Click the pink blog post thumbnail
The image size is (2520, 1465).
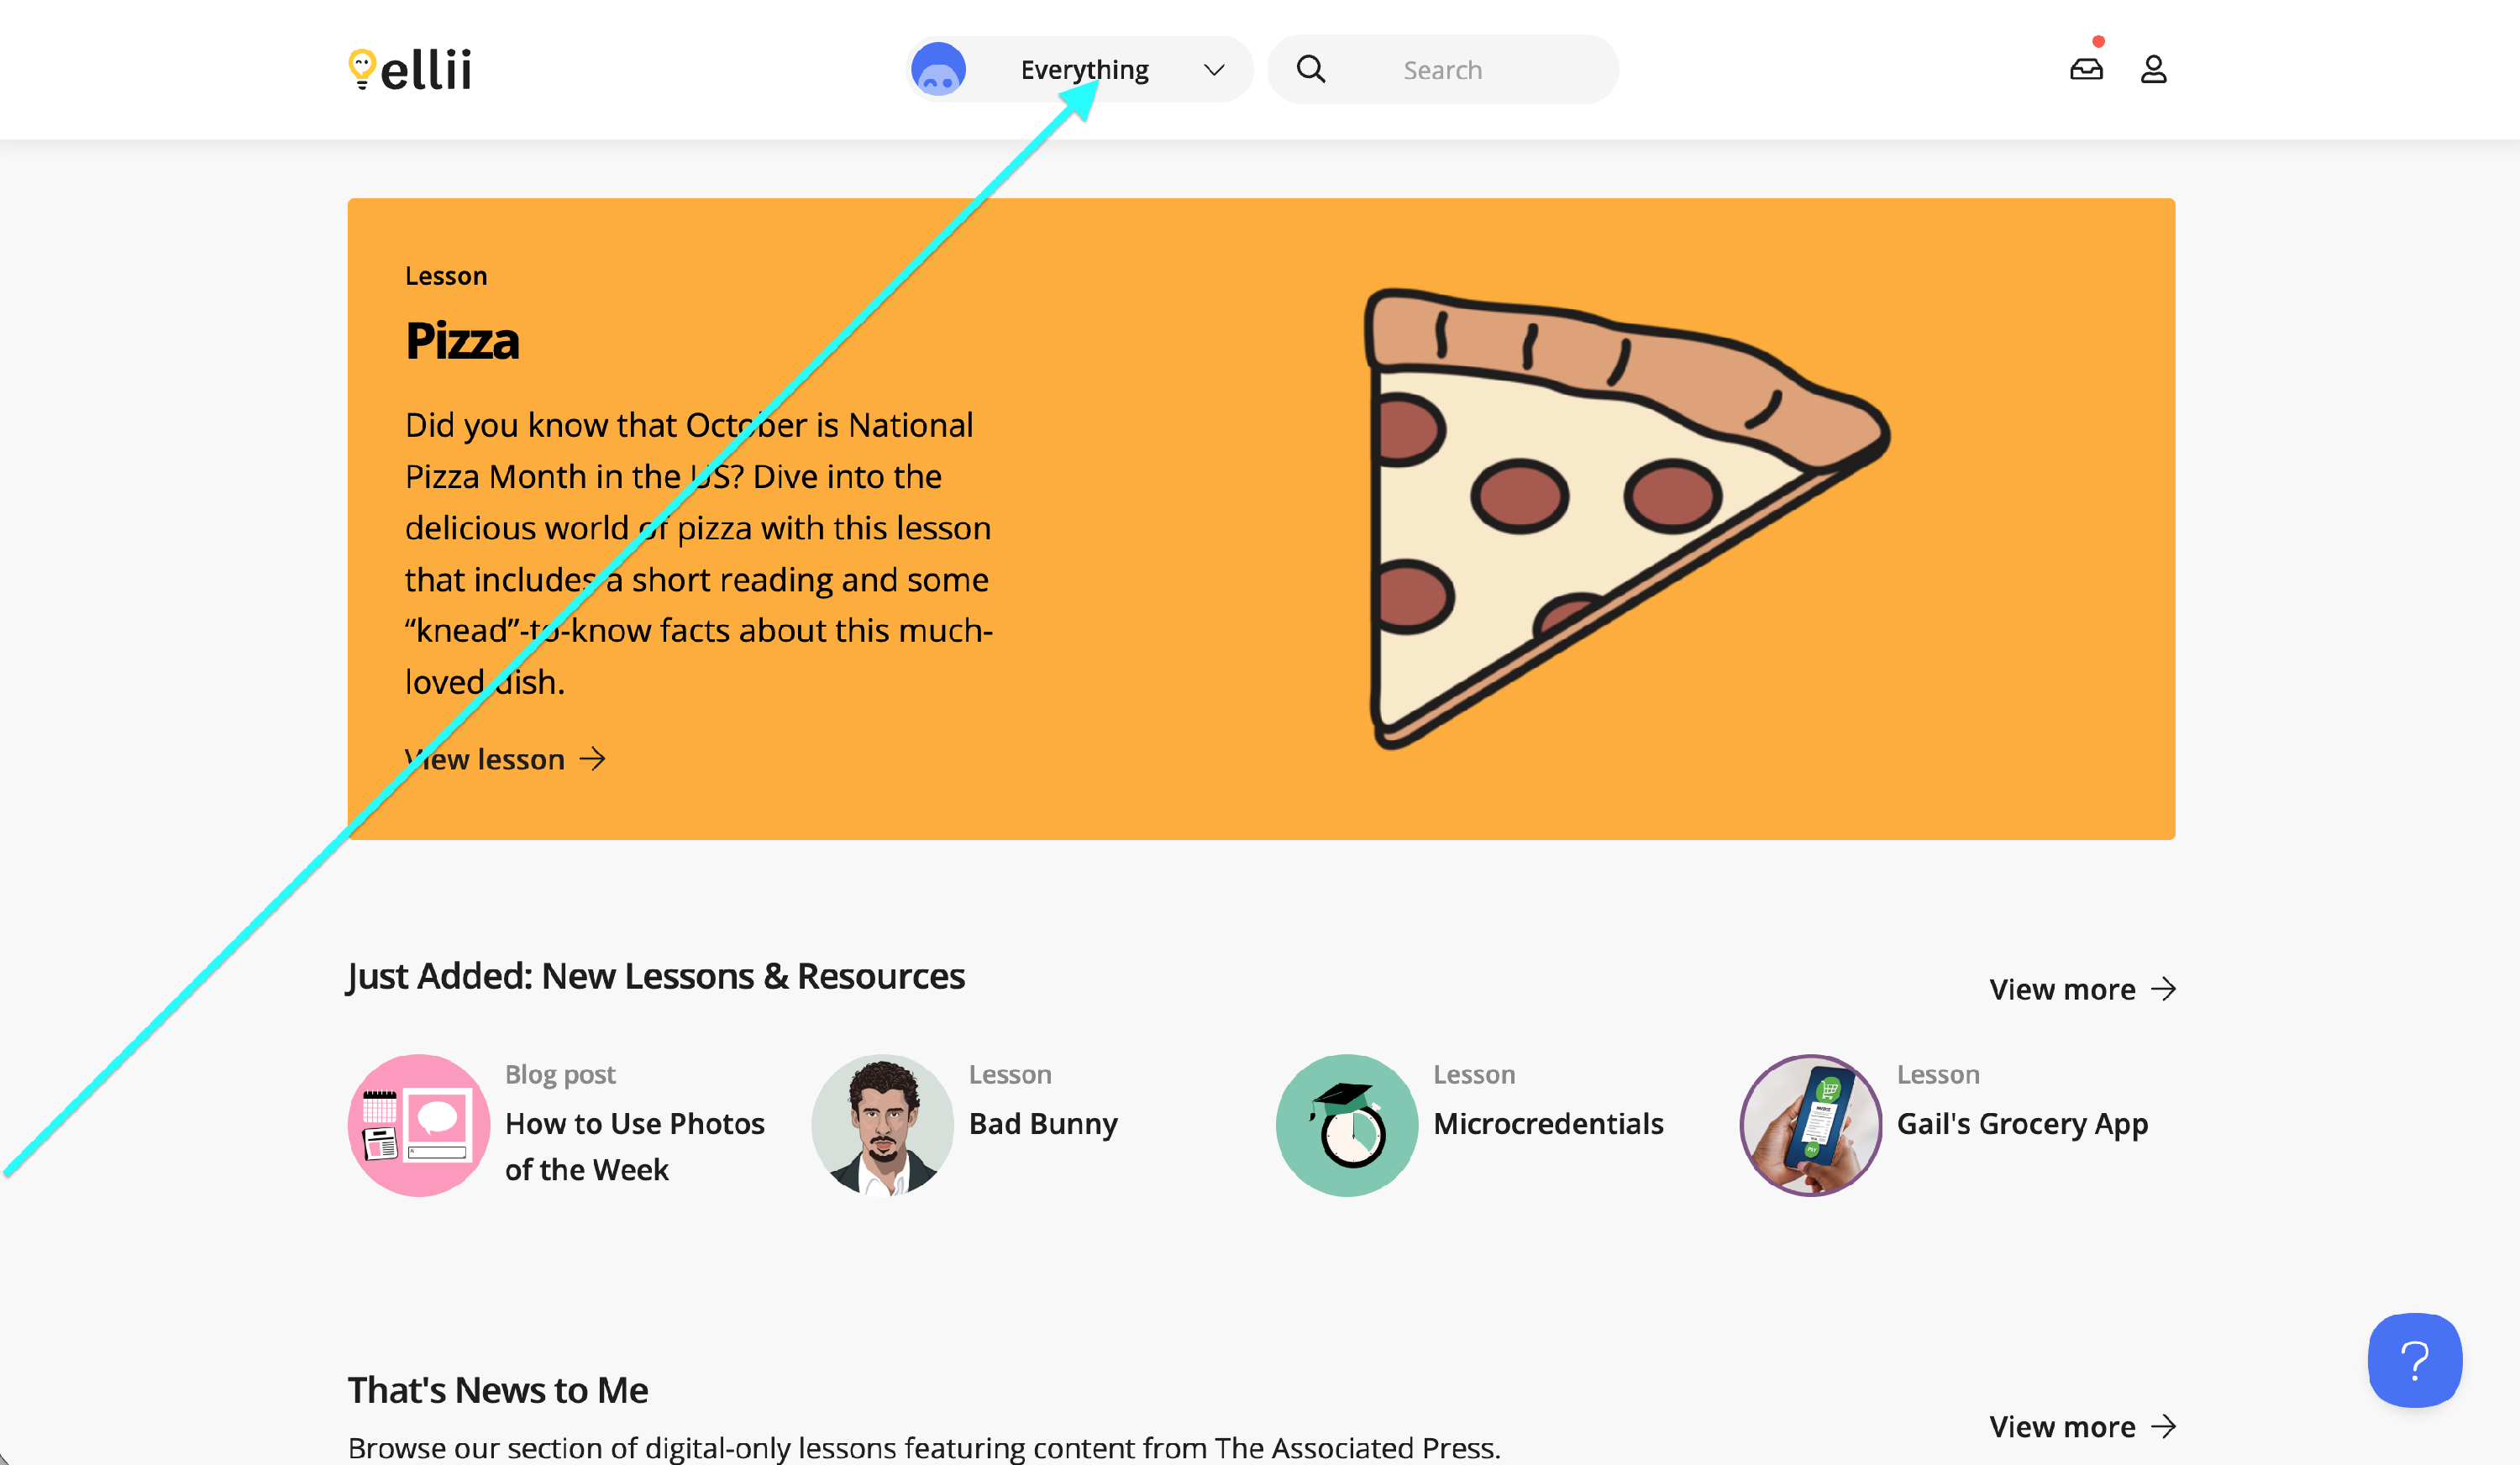[419, 1125]
